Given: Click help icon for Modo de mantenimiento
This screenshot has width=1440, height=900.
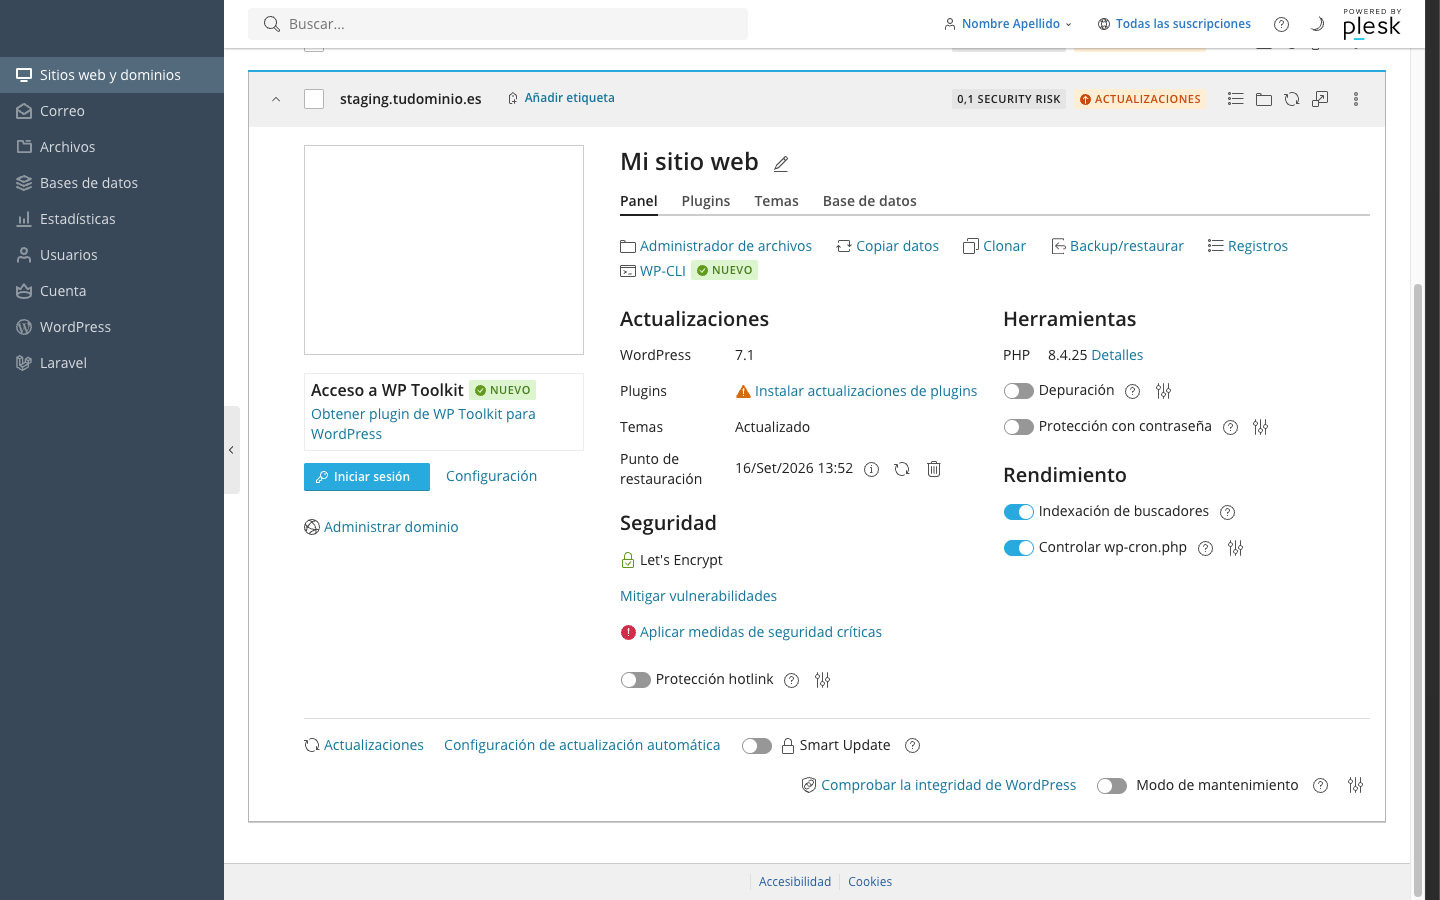Looking at the screenshot, I should click(1320, 786).
